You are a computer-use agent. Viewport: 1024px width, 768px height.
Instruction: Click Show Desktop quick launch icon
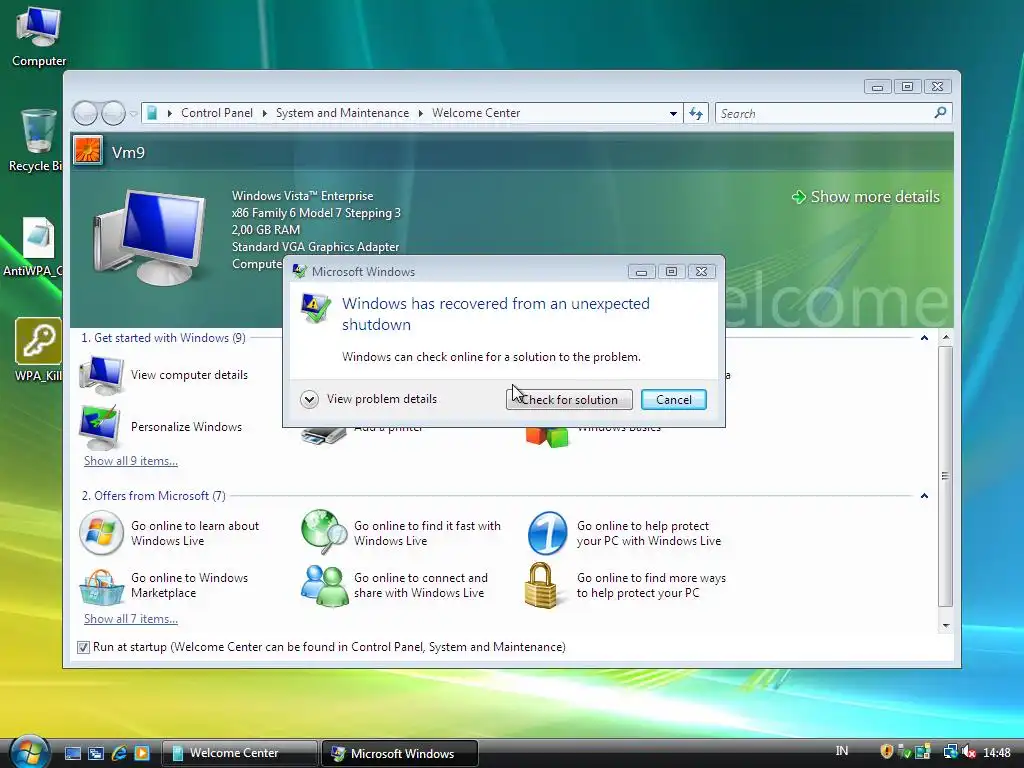[x=73, y=754]
